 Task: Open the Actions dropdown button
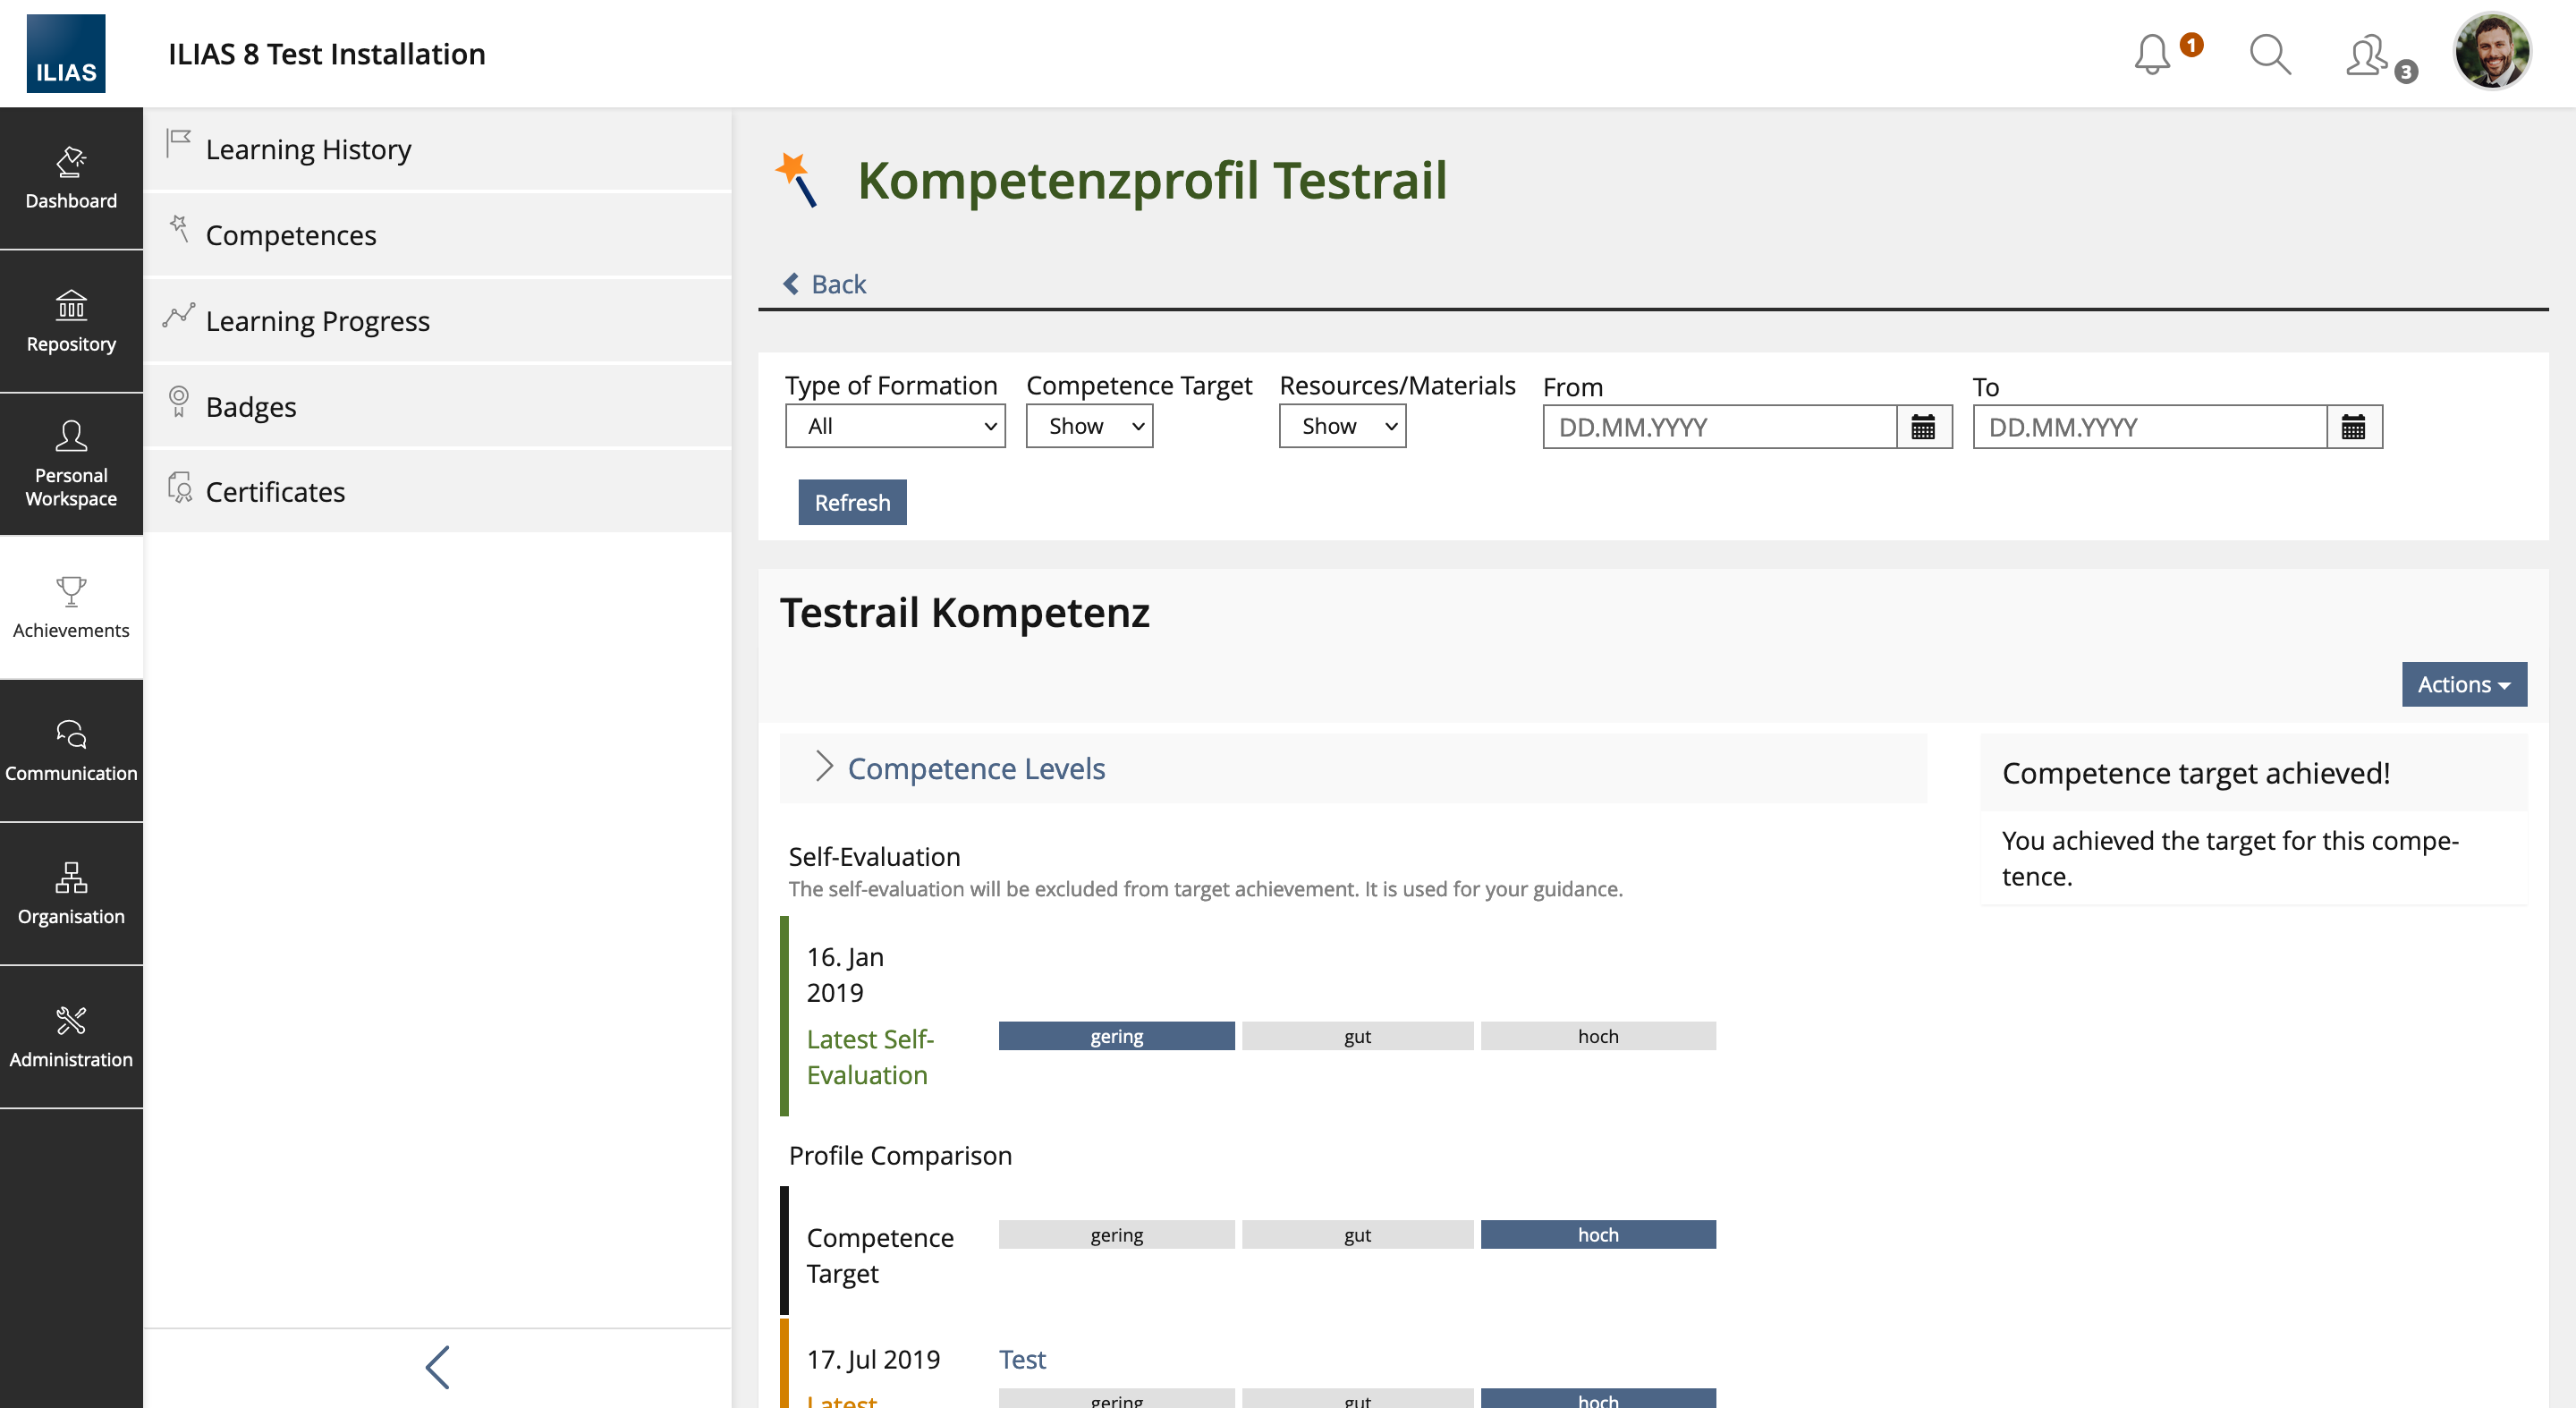point(2463,684)
